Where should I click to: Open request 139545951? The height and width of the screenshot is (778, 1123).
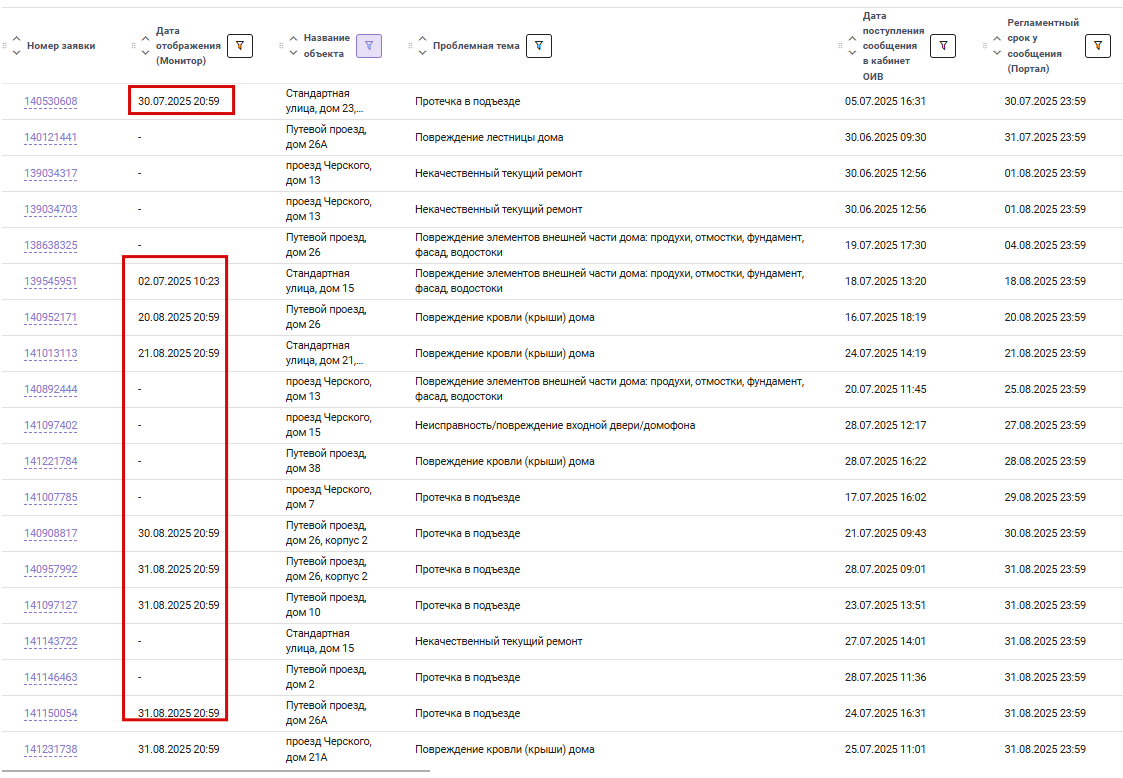51,282
